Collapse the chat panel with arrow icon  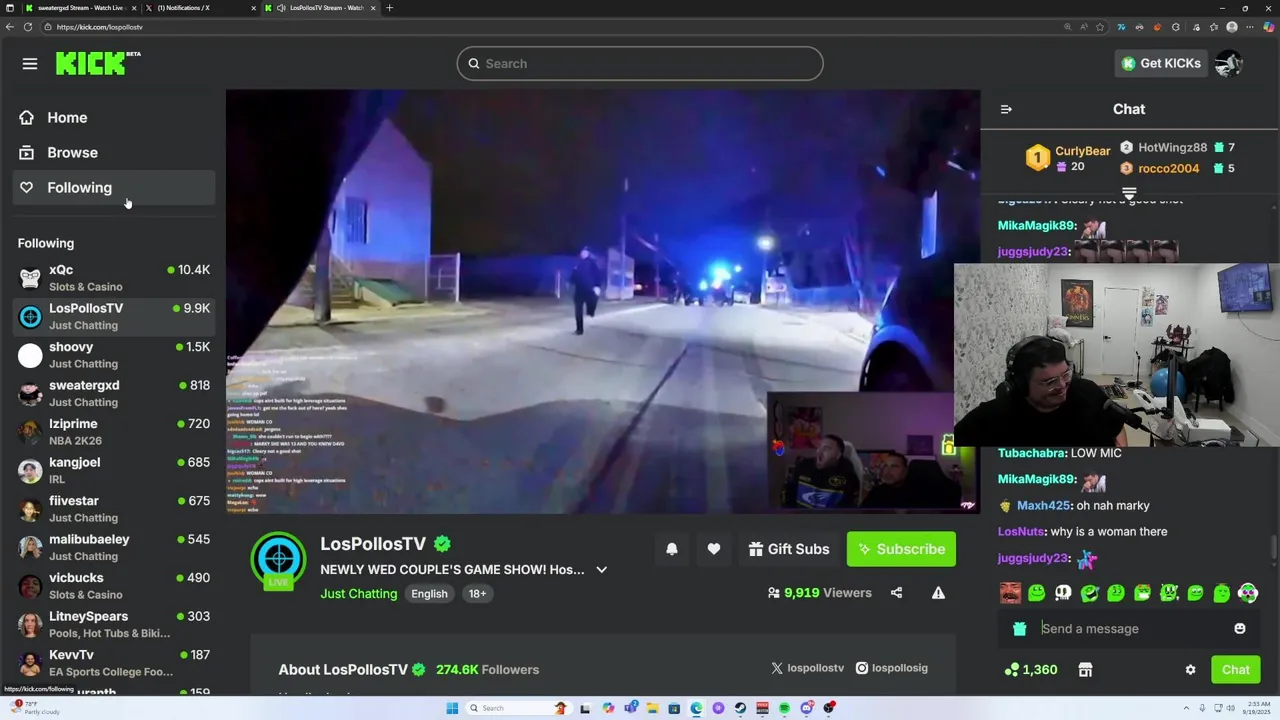pyautogui.click(x=1006, y=109)
